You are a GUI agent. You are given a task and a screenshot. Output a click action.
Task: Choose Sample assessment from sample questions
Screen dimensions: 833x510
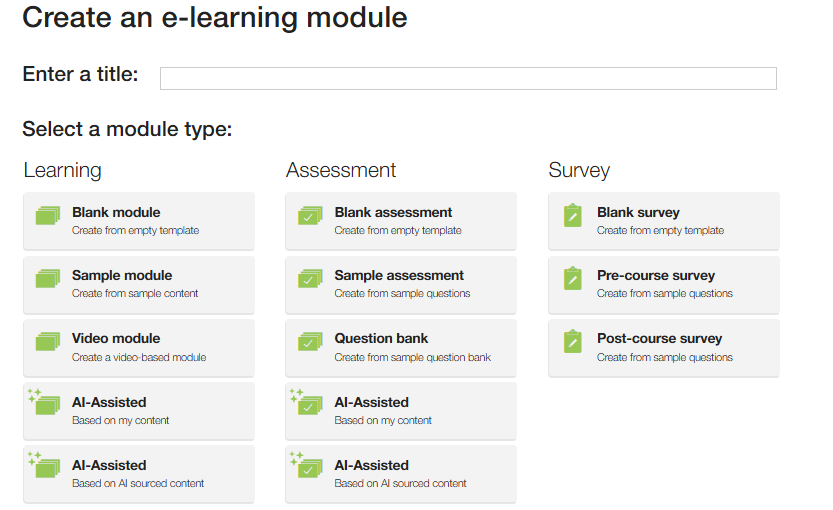[401, 285]
